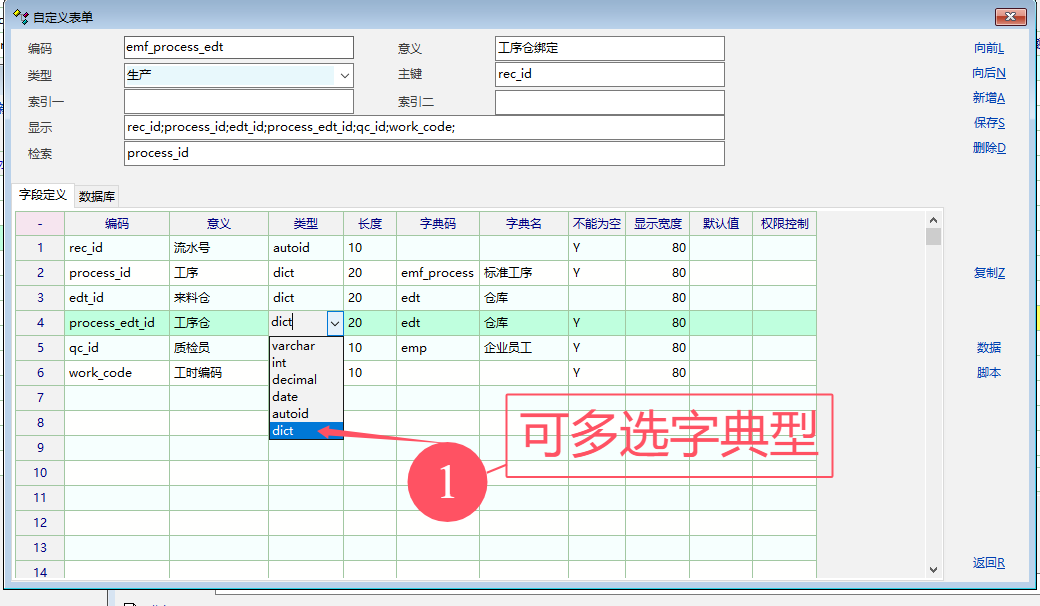1040x606 pixels.
Task: Click the 编码 field containing emf_process_edt
Action: click(x=238, y=48)
